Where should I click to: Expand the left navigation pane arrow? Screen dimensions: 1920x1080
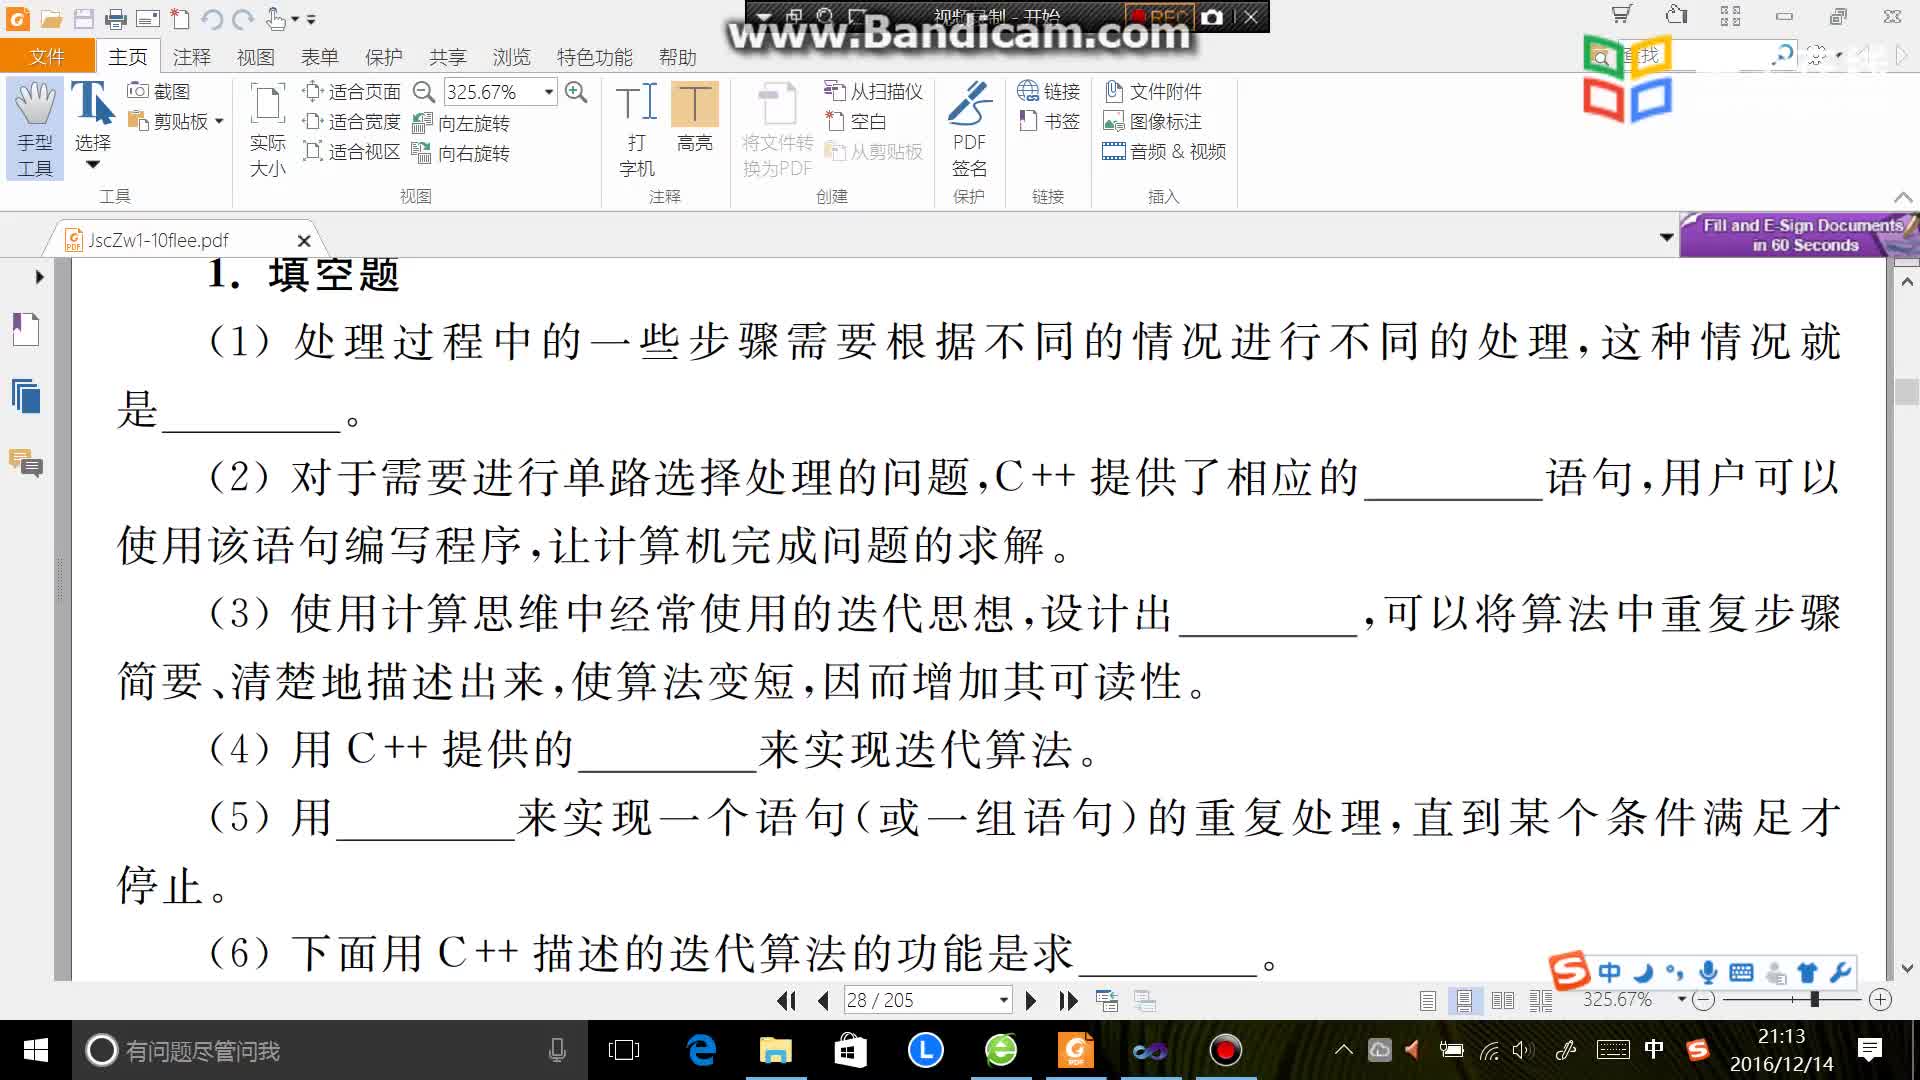39,277
